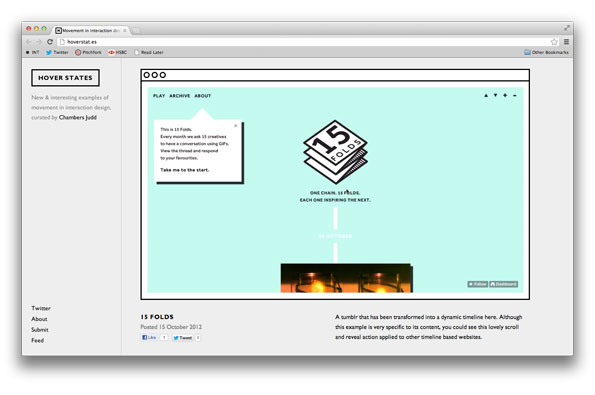Bookmark this page with the star icon

[554, 42]
